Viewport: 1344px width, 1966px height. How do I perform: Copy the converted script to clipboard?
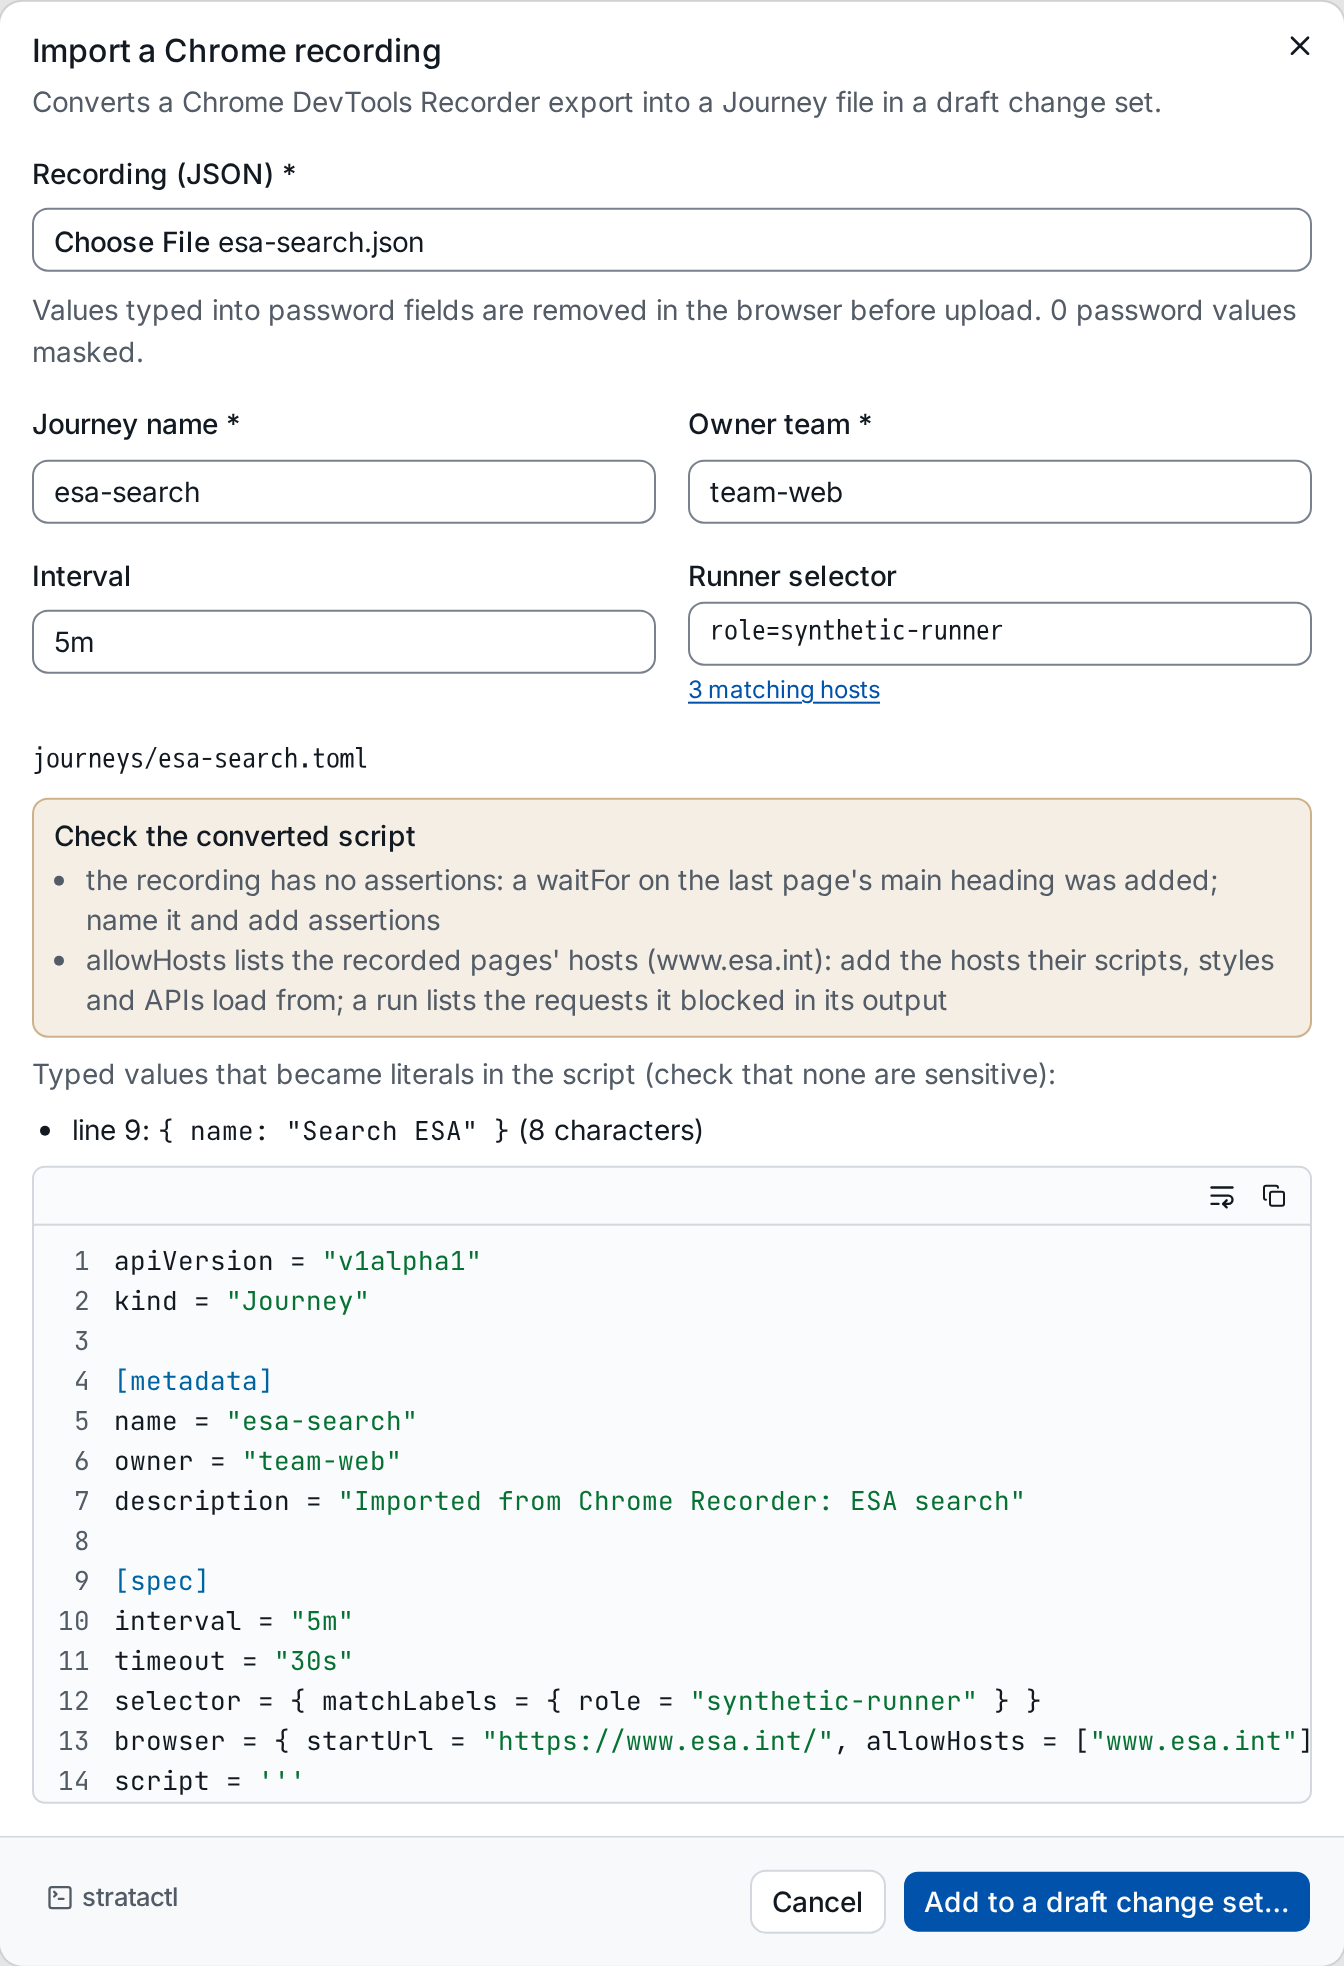tap(1273, 1196)
